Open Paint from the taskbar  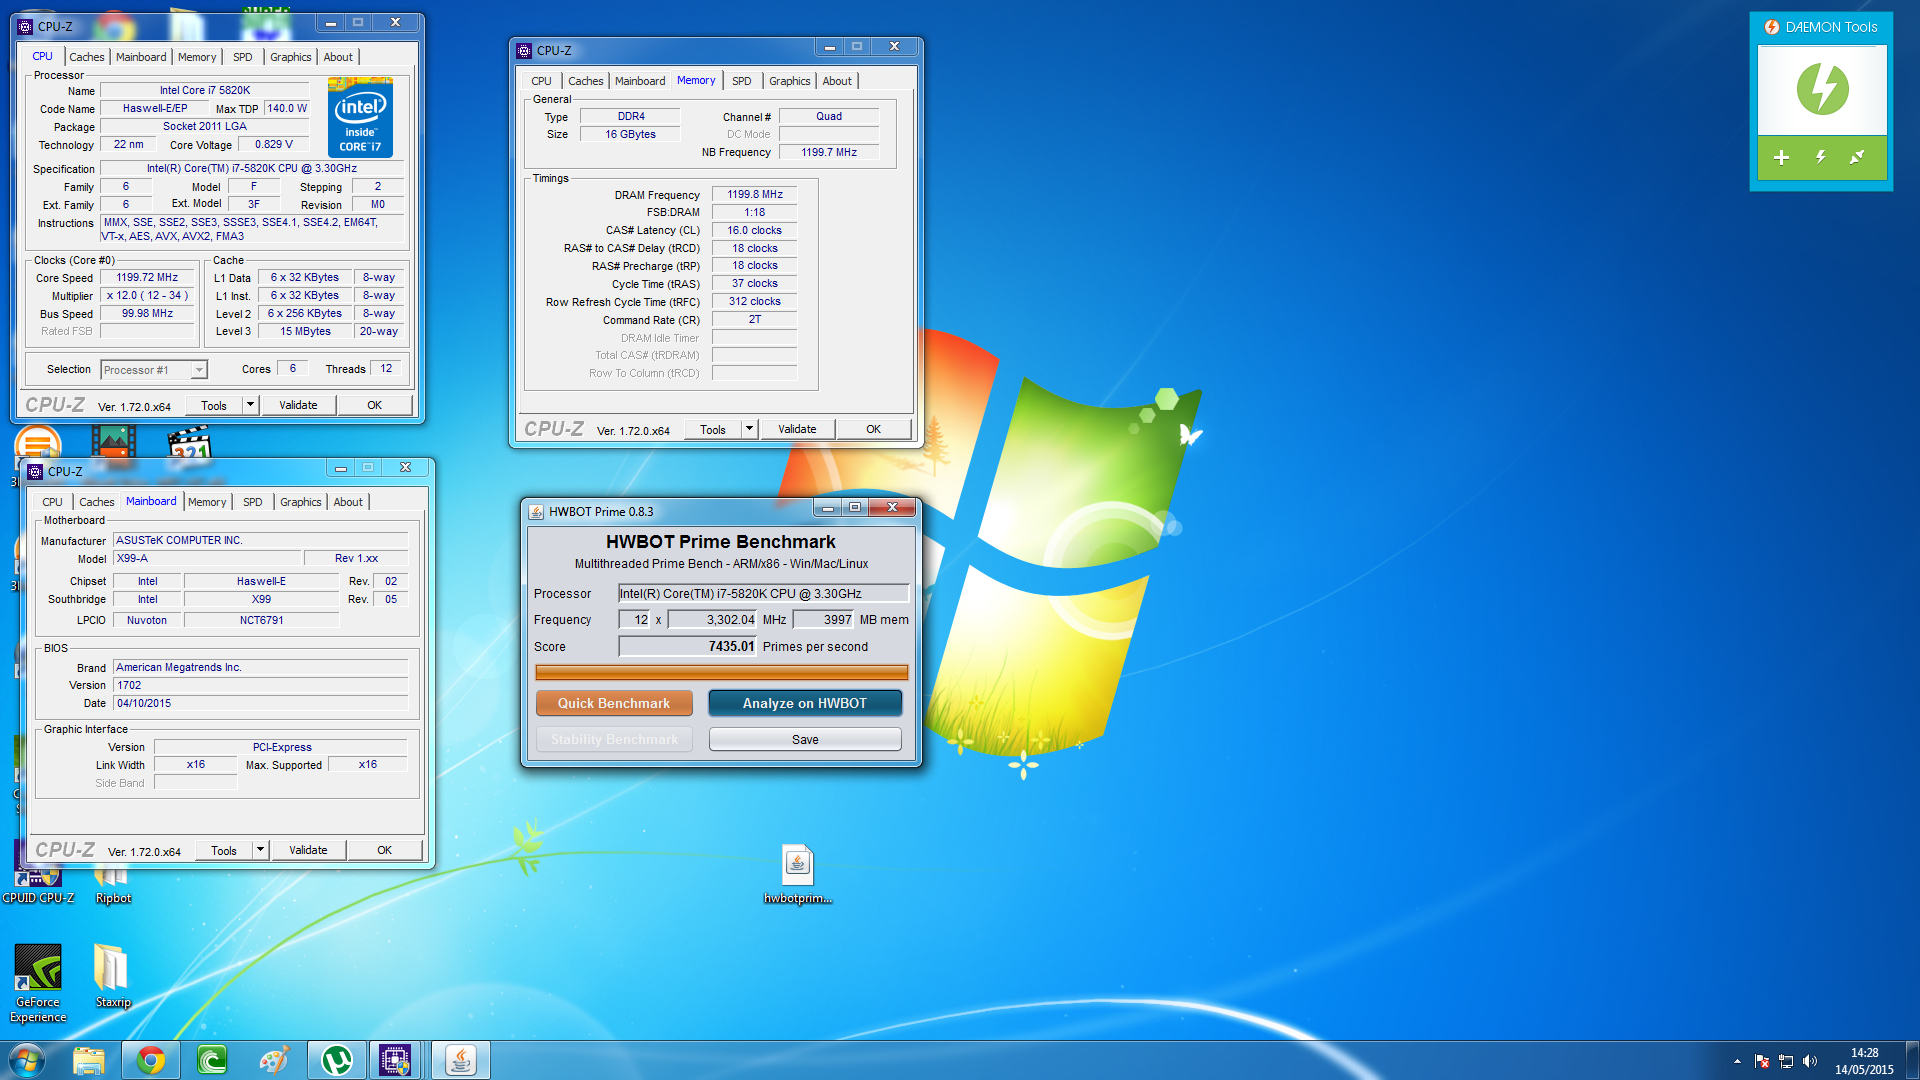tap(274, 1060)
